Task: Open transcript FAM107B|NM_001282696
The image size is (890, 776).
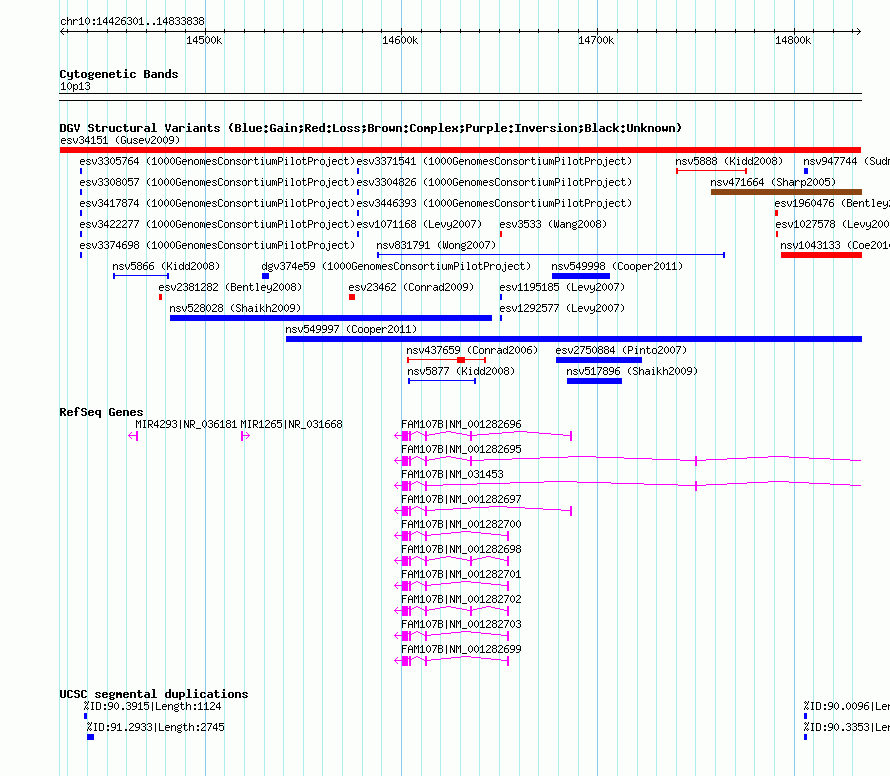Action: (461, 424)
